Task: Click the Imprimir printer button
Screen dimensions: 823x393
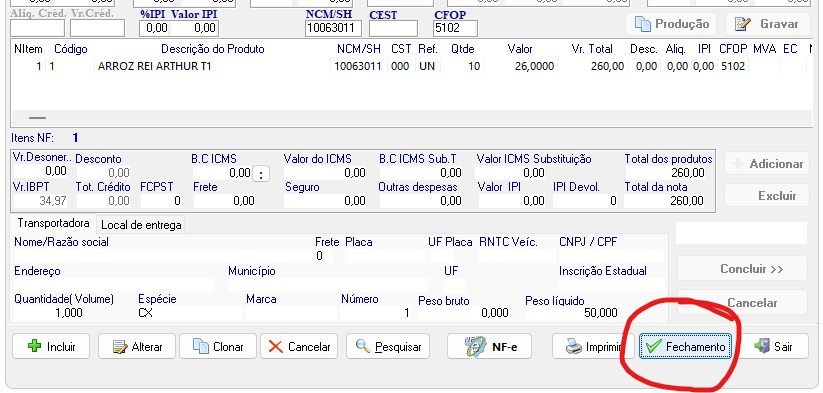Action: coord(594,346)
